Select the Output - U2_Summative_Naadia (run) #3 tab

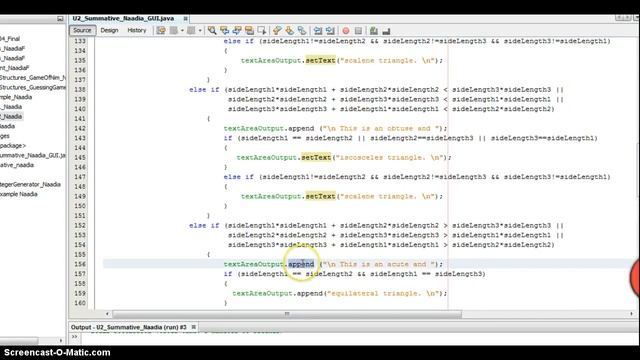[129, 327]
